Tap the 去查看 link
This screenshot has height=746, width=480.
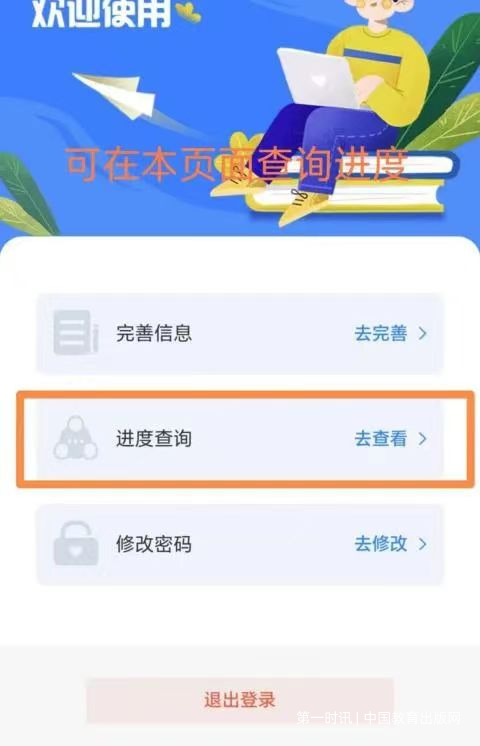pos(381,439)
